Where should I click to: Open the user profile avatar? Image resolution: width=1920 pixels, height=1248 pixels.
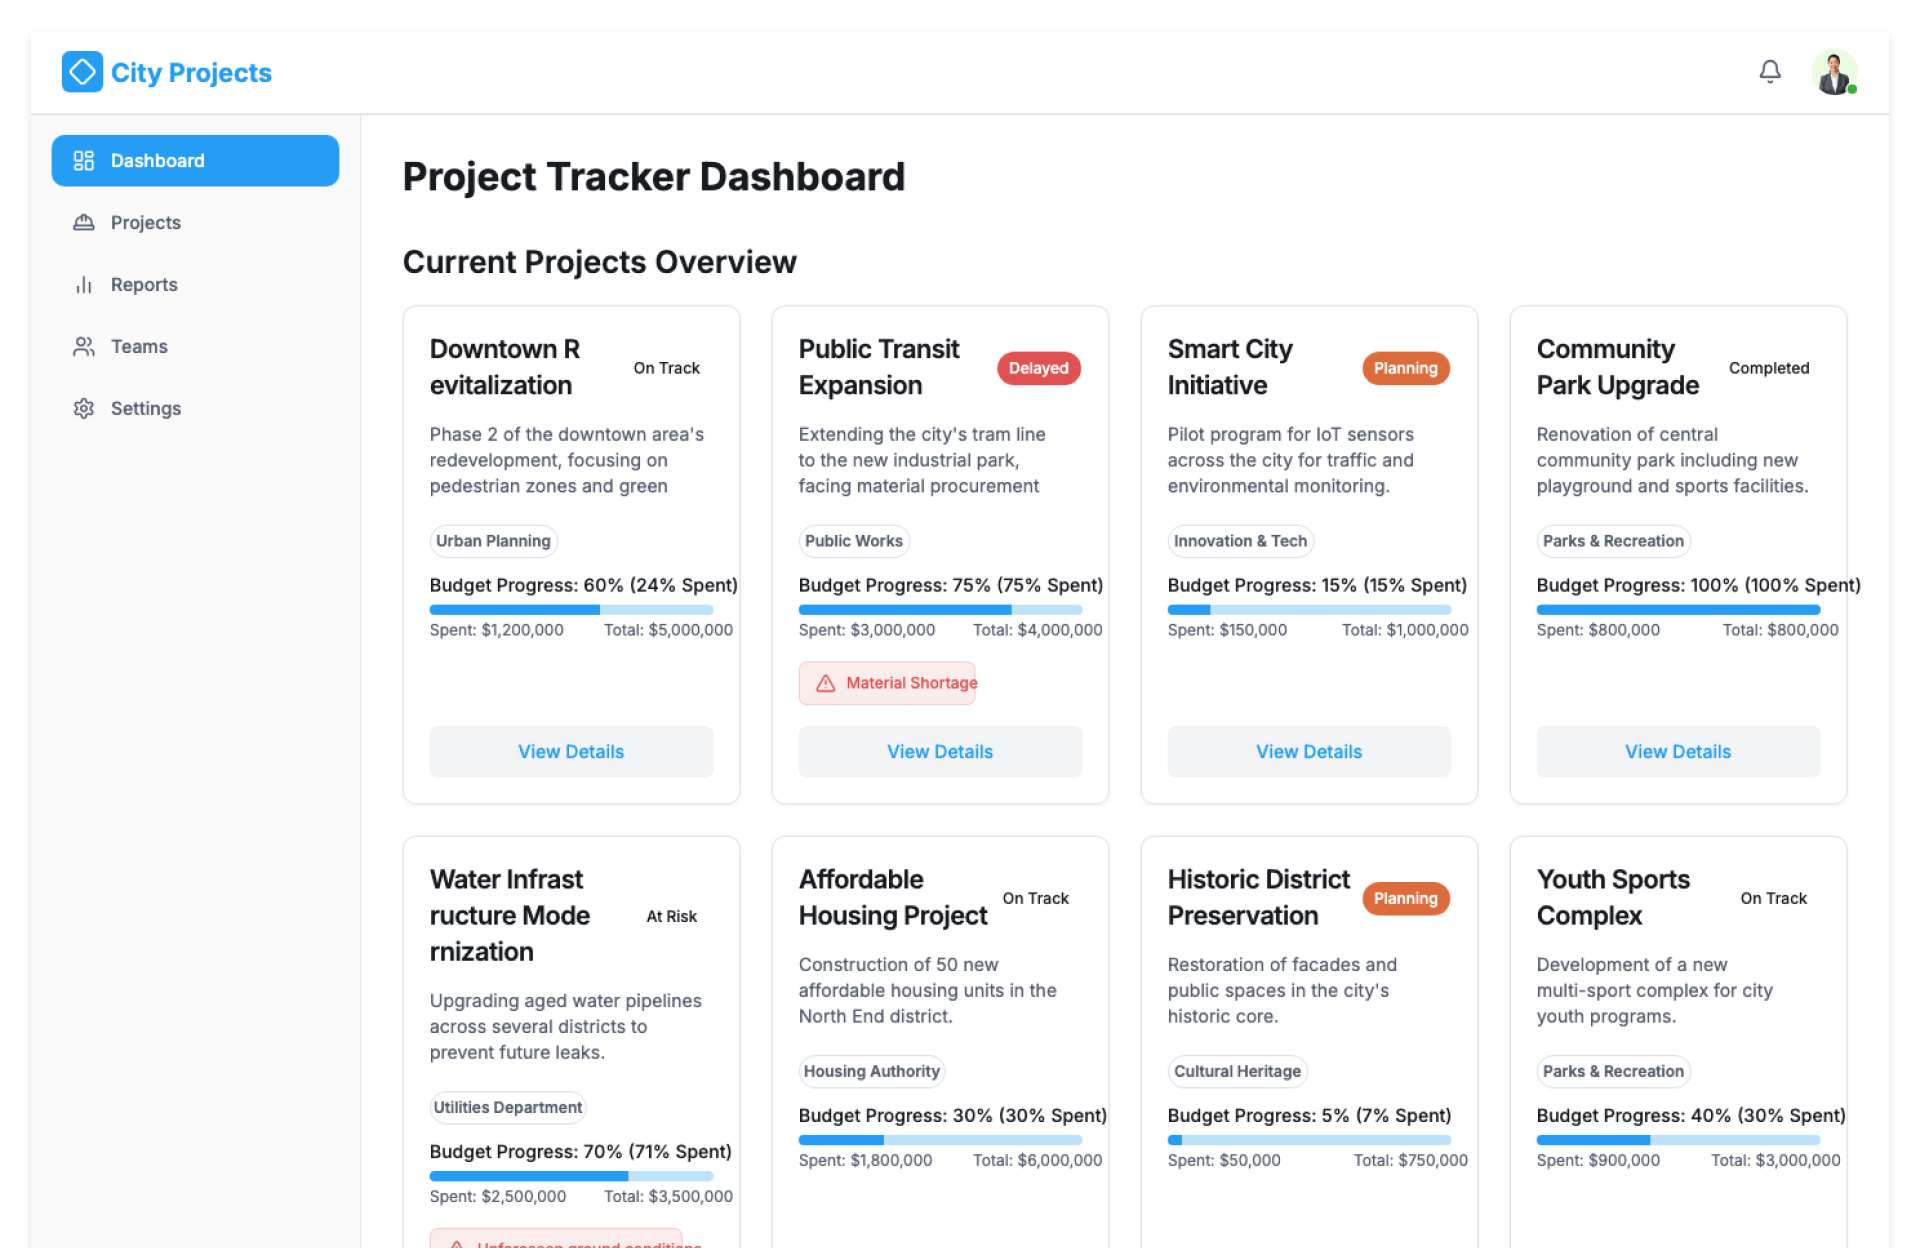coord(1833,73)
